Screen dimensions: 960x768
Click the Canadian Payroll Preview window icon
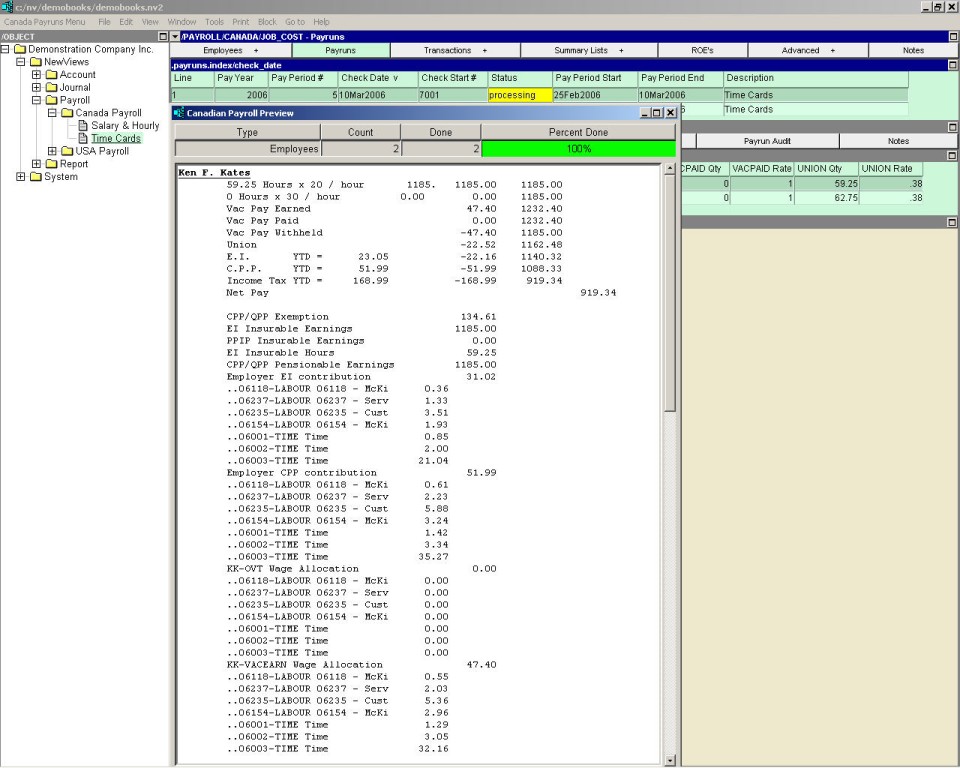[179, 113]
